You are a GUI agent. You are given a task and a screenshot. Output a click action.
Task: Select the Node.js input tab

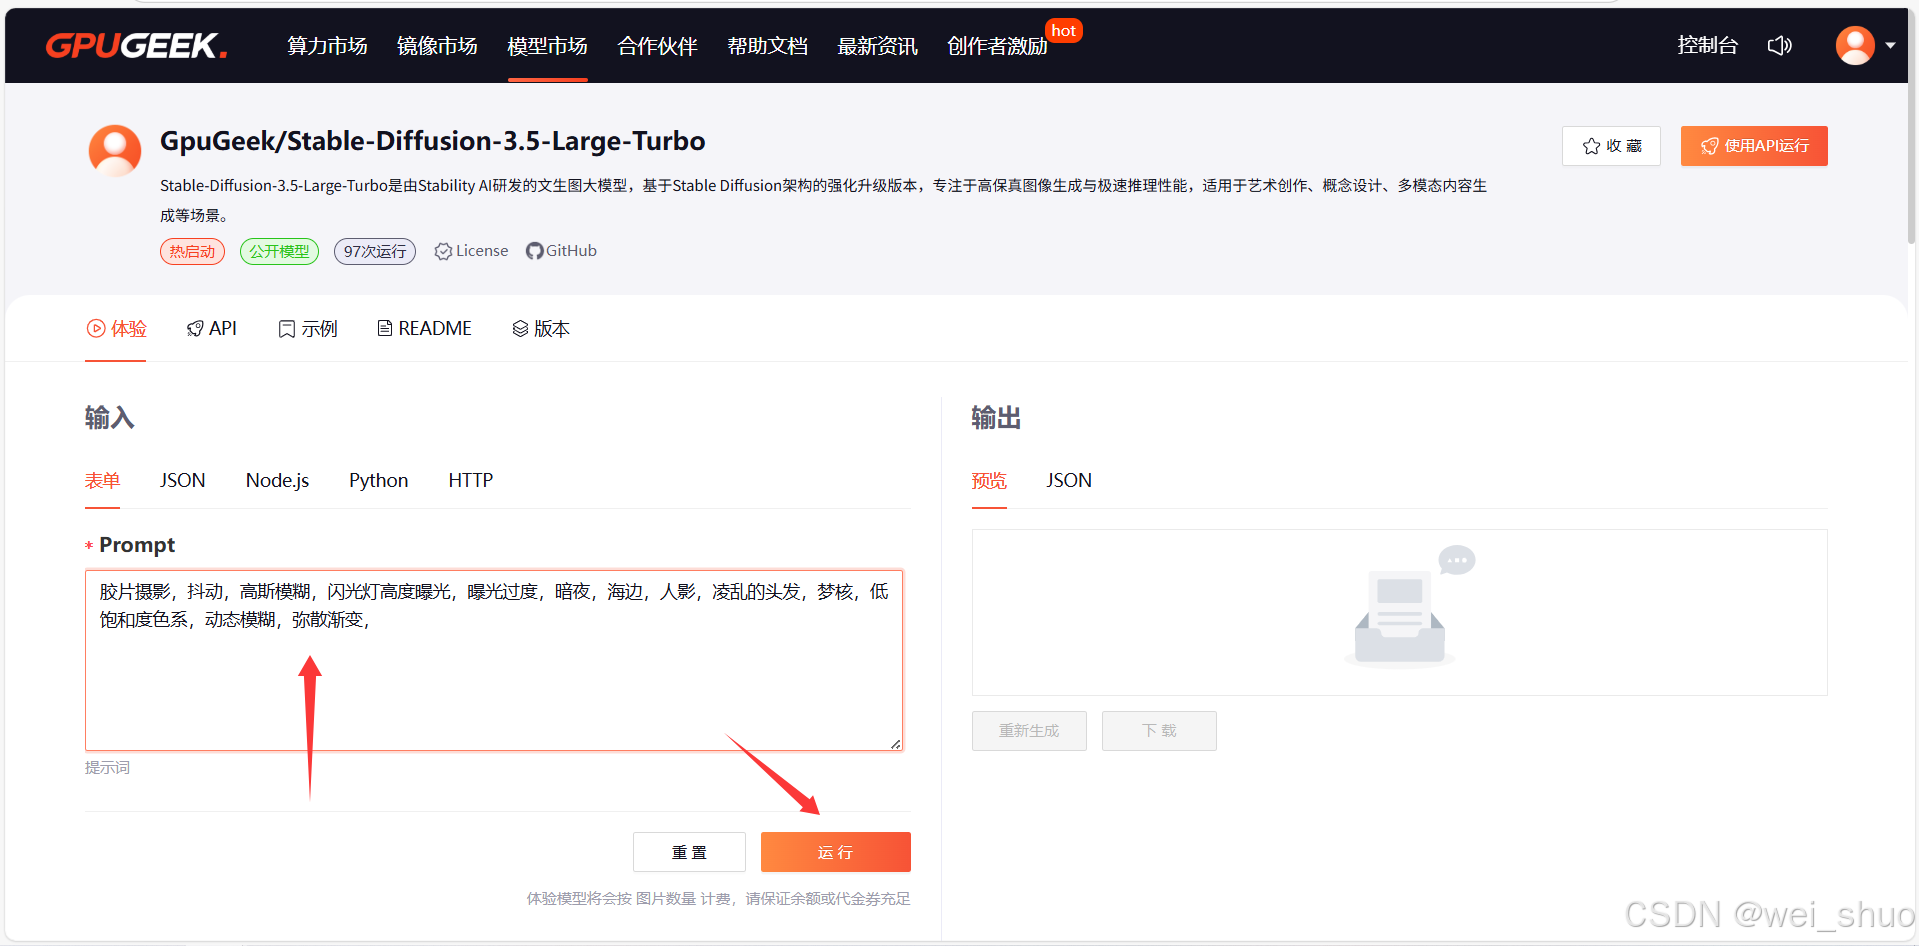(x=278, y=481)
